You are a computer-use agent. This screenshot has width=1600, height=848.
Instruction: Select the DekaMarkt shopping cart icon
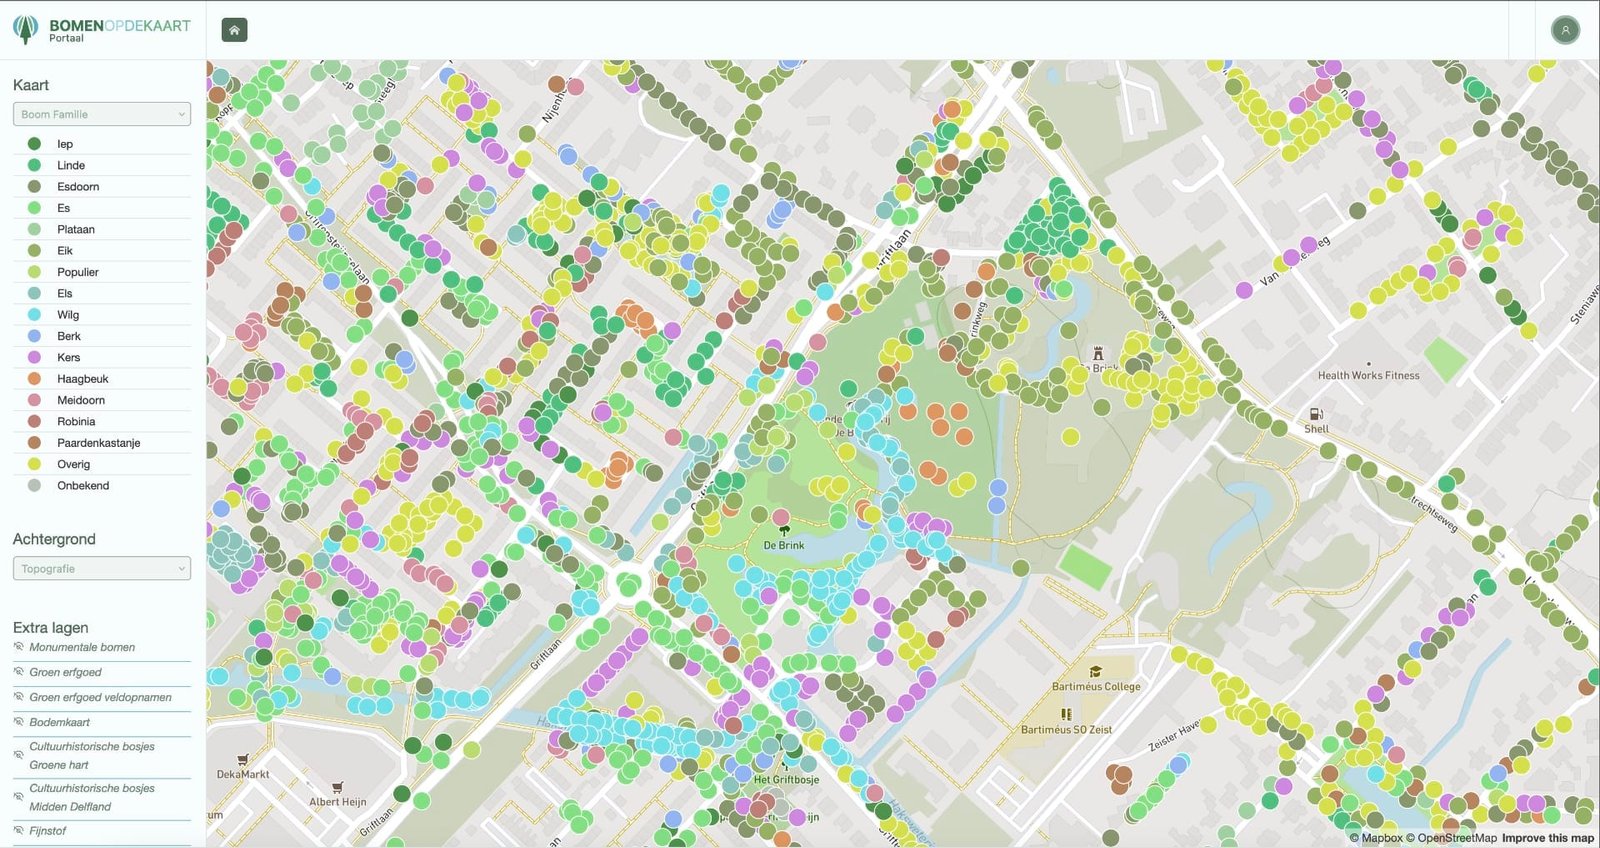click(x=242, y=760)
